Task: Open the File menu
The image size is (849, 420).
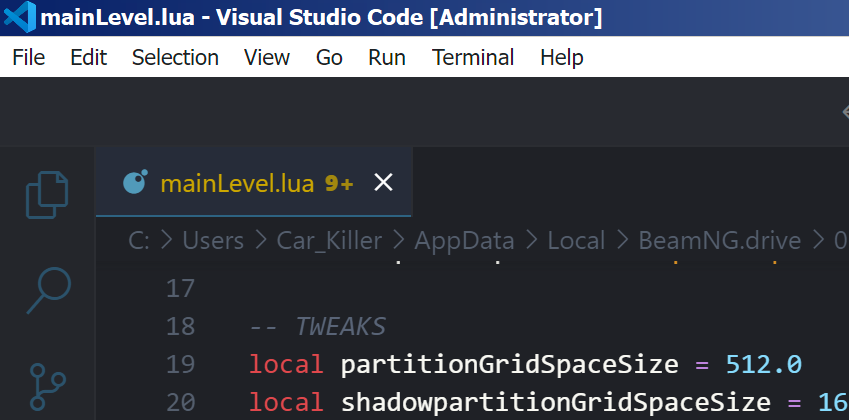Action: click(29, 58)
